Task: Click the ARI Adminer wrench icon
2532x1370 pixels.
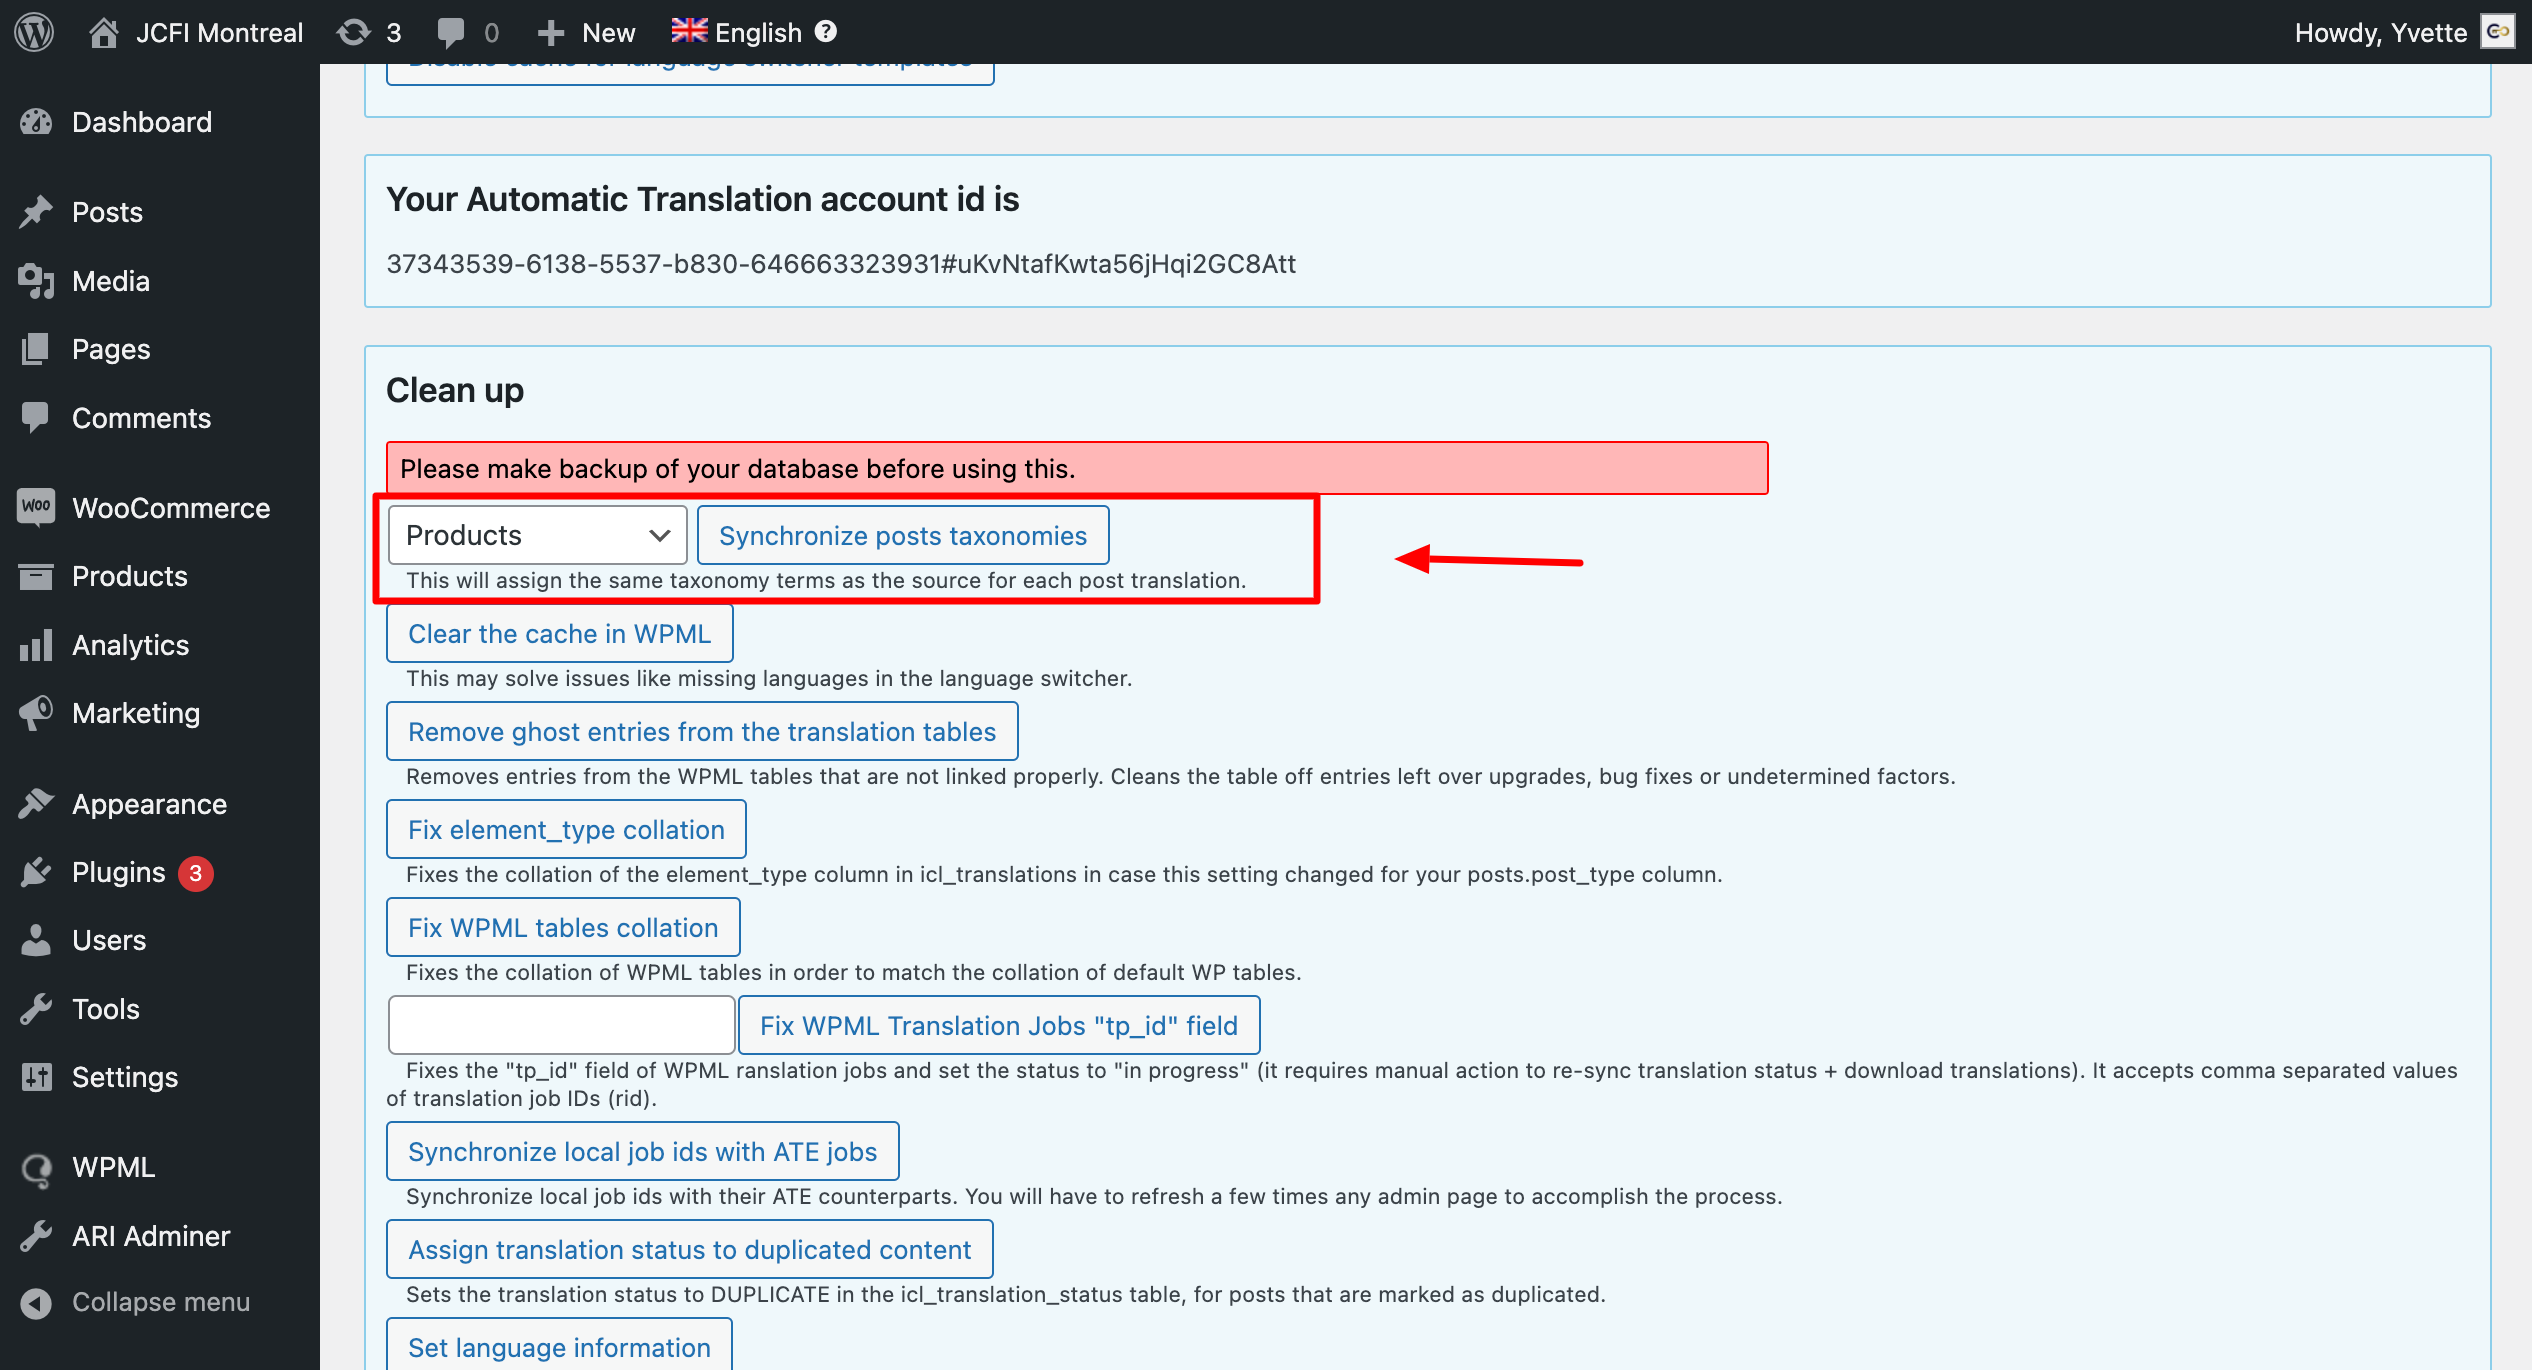Action: coord(36,1236)
